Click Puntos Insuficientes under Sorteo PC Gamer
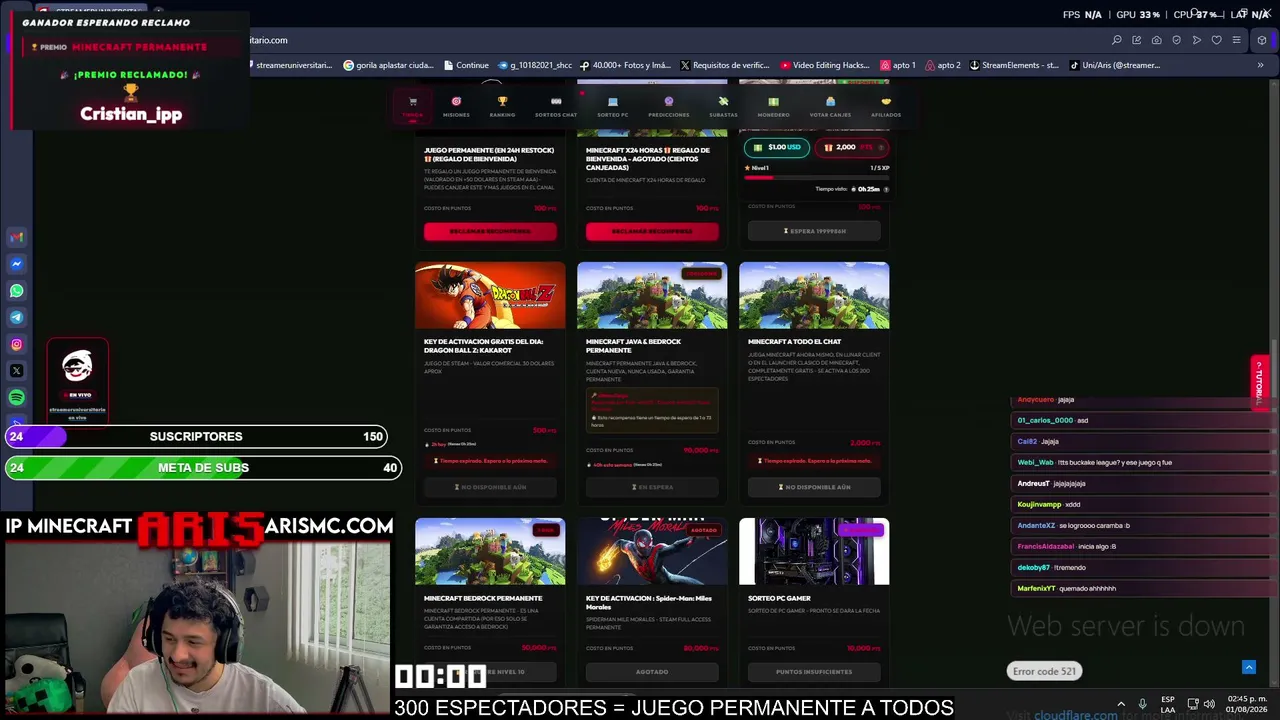 [814, 672]
